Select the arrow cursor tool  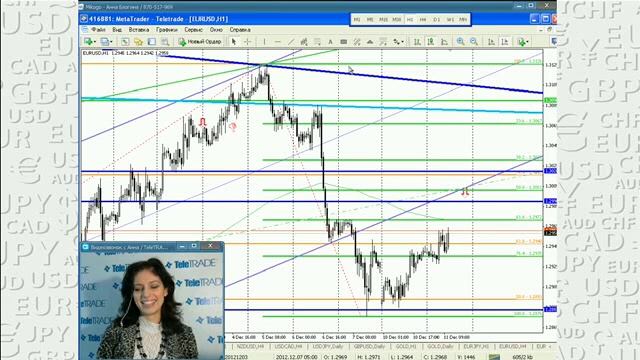[234, 42]
